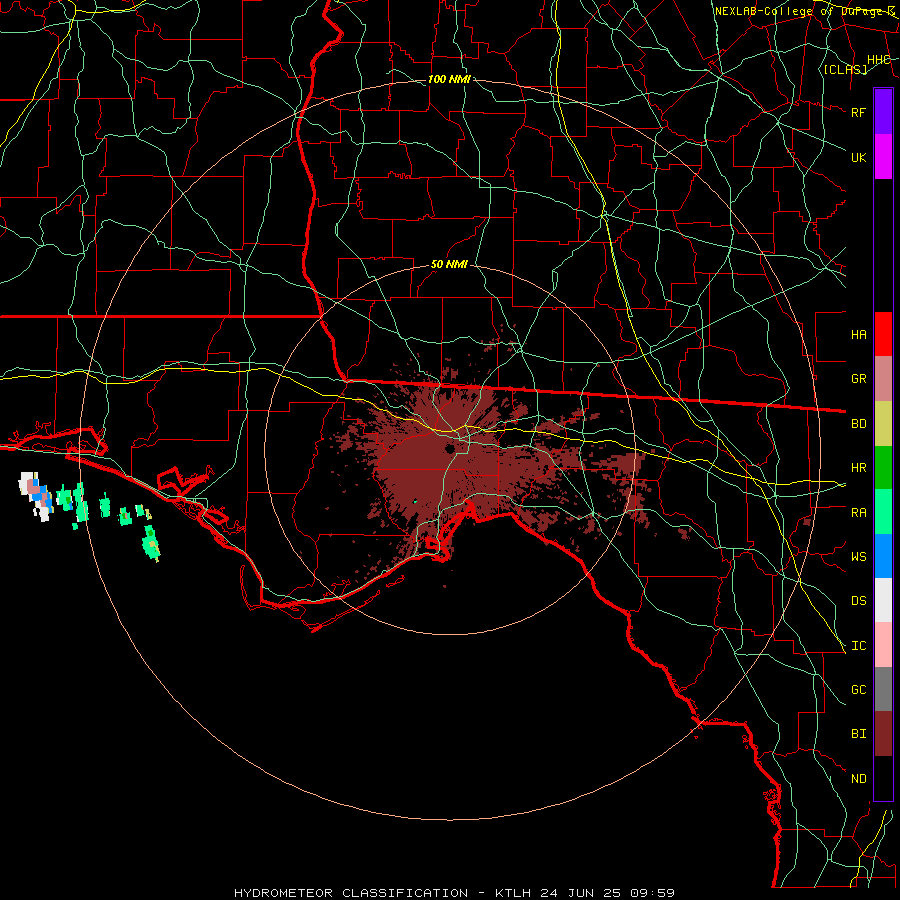900x900 pixels.
Task: Click the 100 NMI range ring label
Action: tap(449, 79)
